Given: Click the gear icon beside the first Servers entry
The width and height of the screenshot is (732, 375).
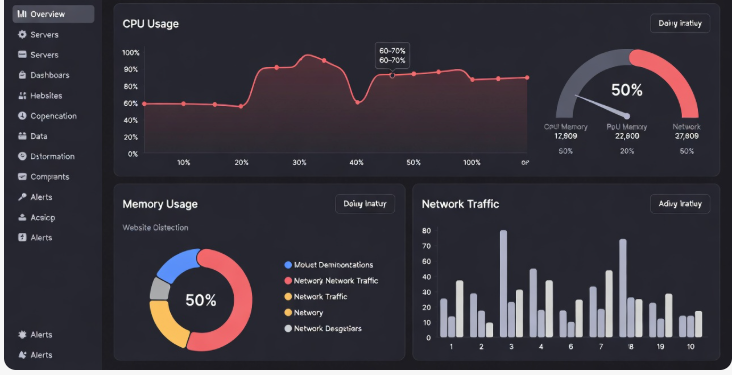Looking at the screenshot, I should [22, 35].
